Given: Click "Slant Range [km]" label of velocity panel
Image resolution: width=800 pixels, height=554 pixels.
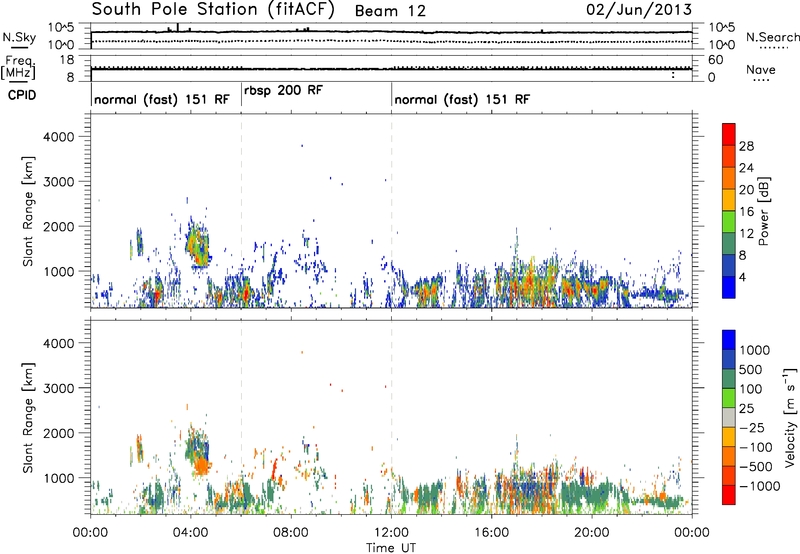Looking at the screenshot, I should point(28,418).
